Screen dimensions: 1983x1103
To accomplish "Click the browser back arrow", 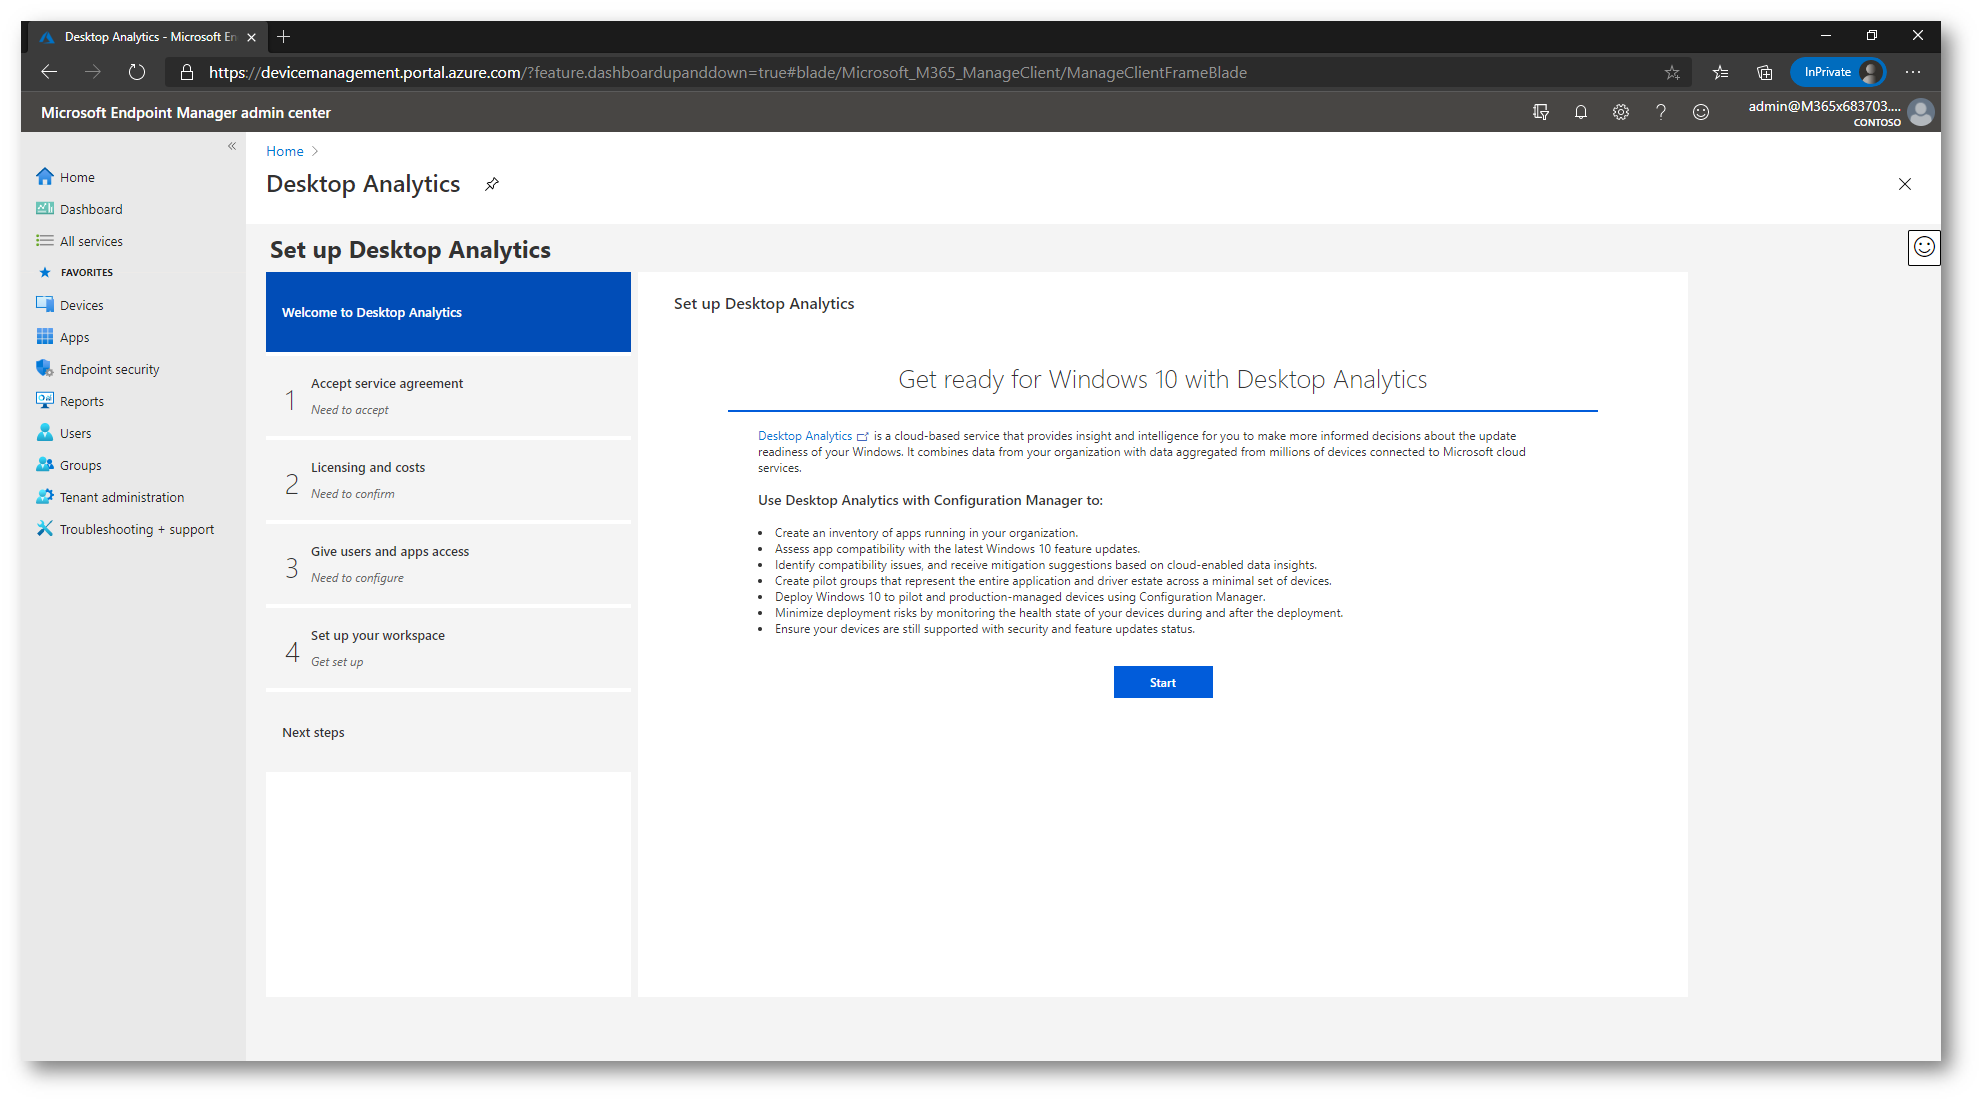I will [x=49, y=72].
